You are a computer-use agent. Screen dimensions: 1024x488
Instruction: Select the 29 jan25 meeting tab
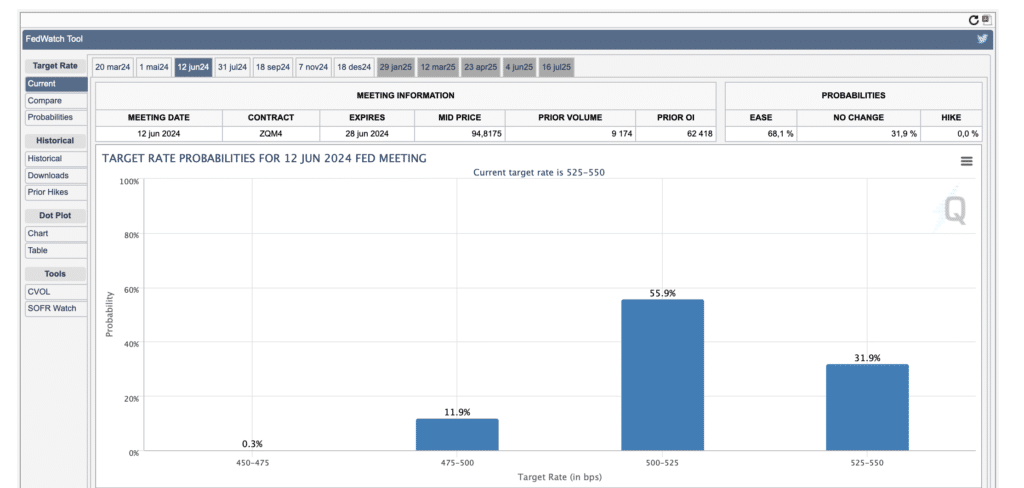point(396,67)
